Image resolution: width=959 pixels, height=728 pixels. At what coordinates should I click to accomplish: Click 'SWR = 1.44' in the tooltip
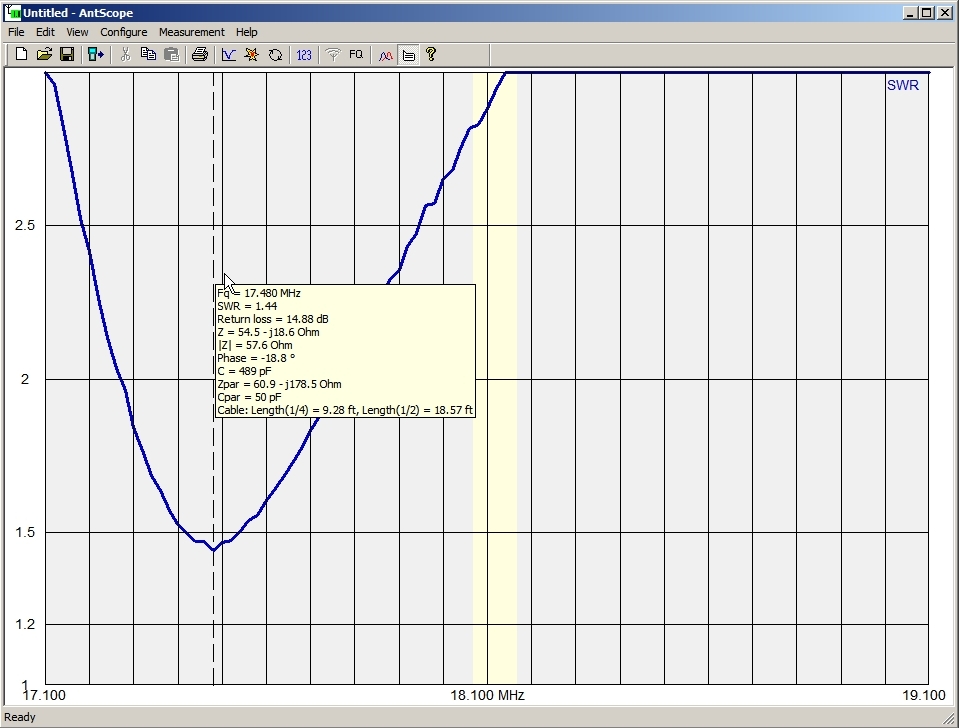coord(247,306)
